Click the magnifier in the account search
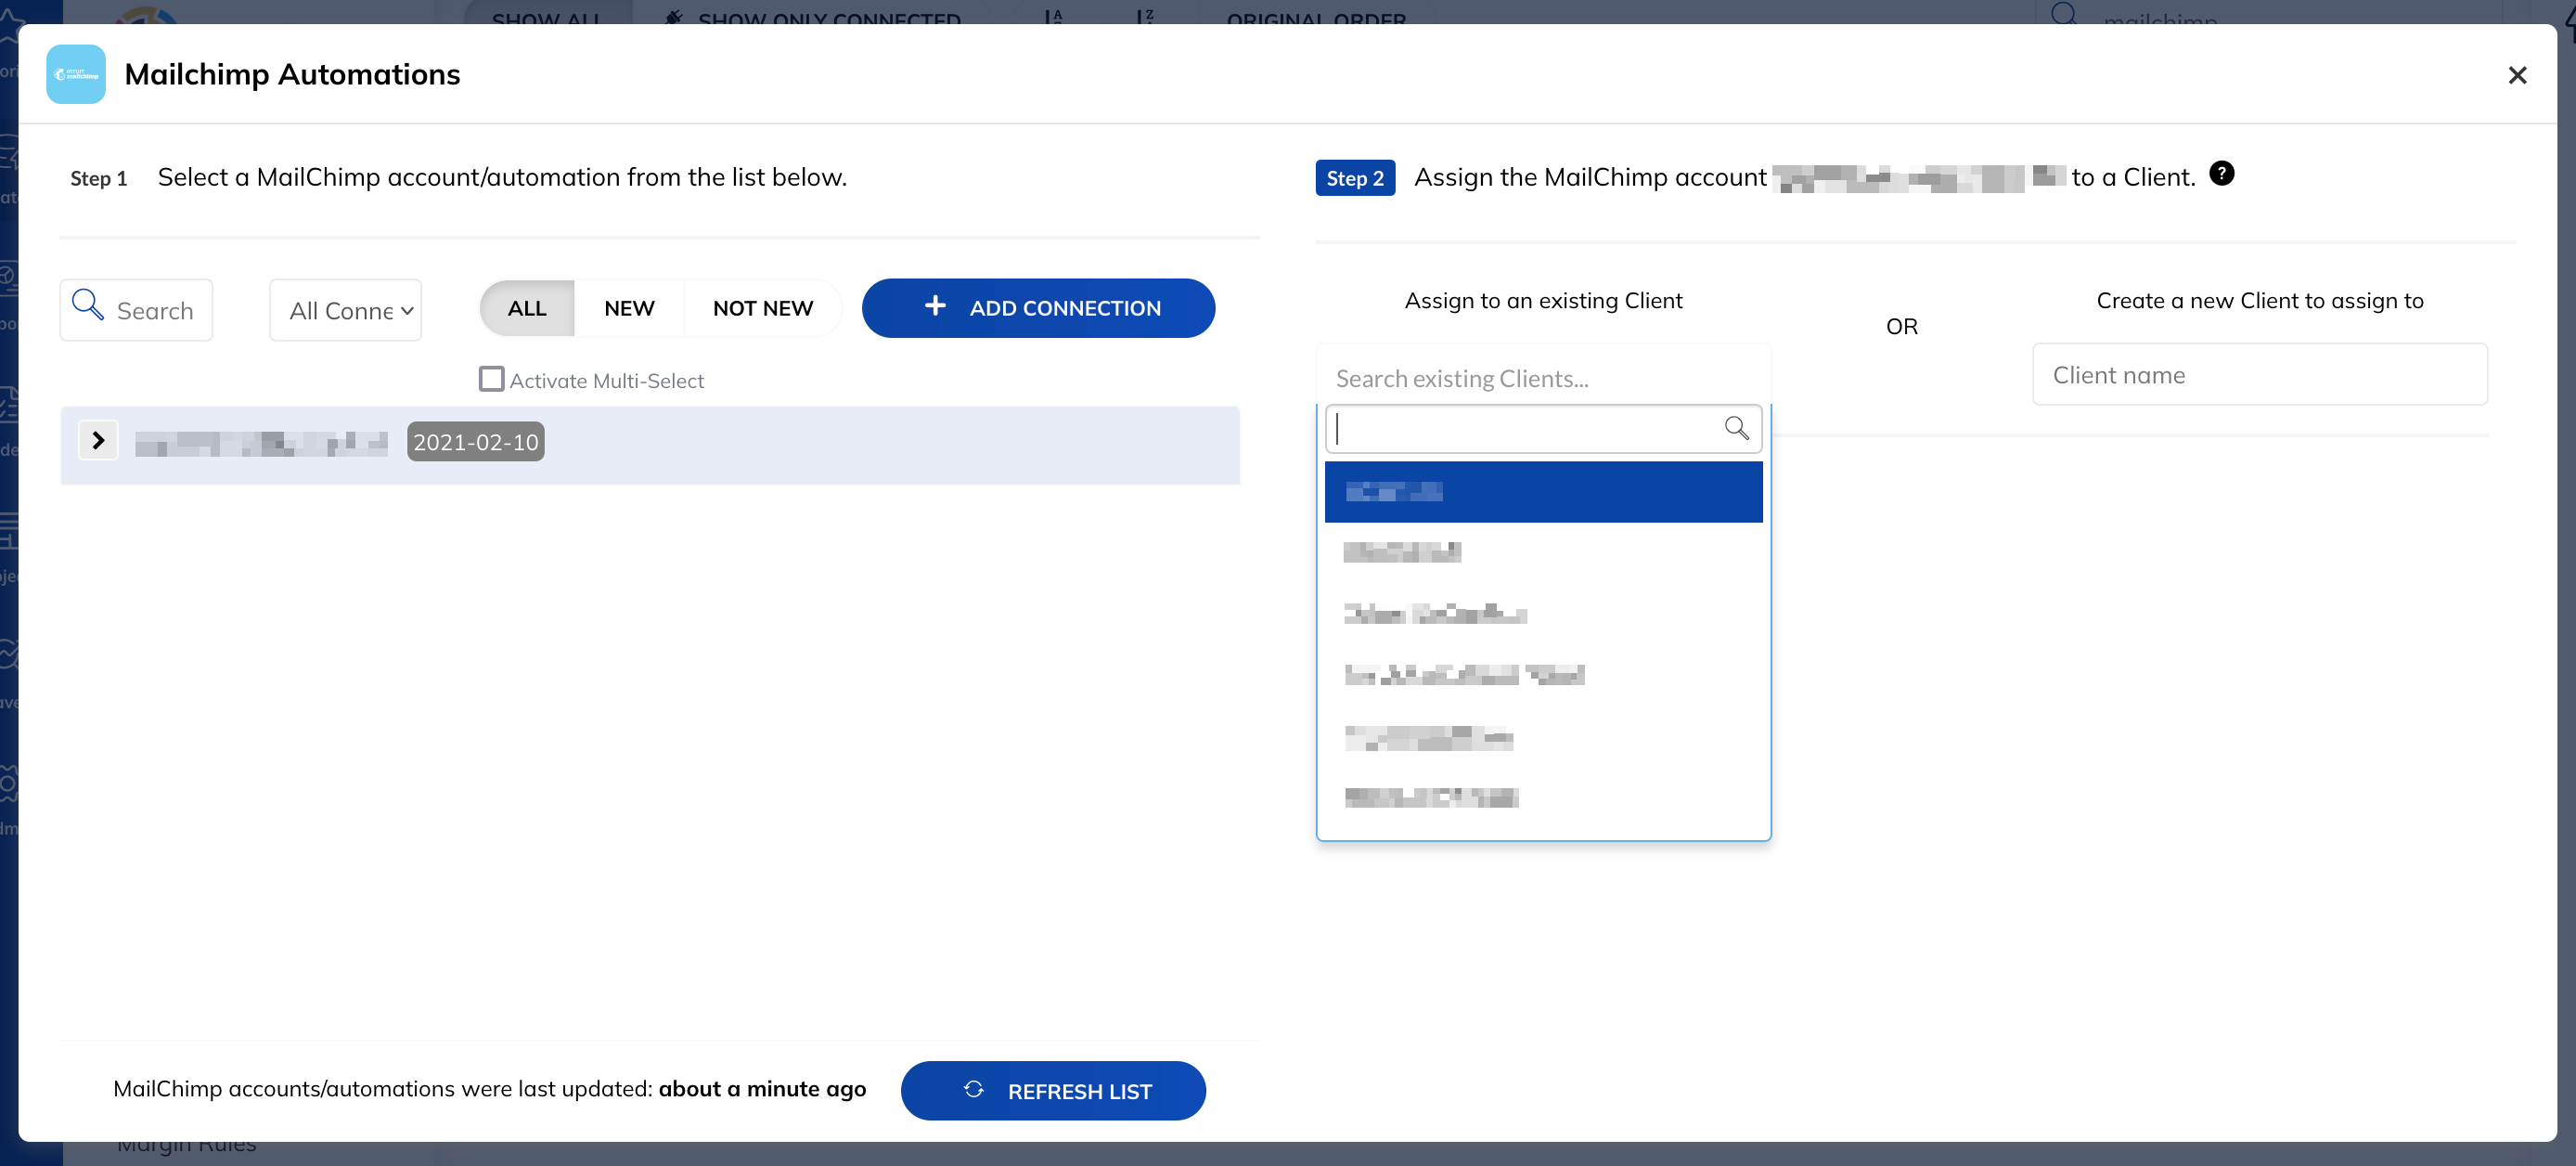The width and height of the screenshot is (2576, 1166). click(x=88, y=305)
